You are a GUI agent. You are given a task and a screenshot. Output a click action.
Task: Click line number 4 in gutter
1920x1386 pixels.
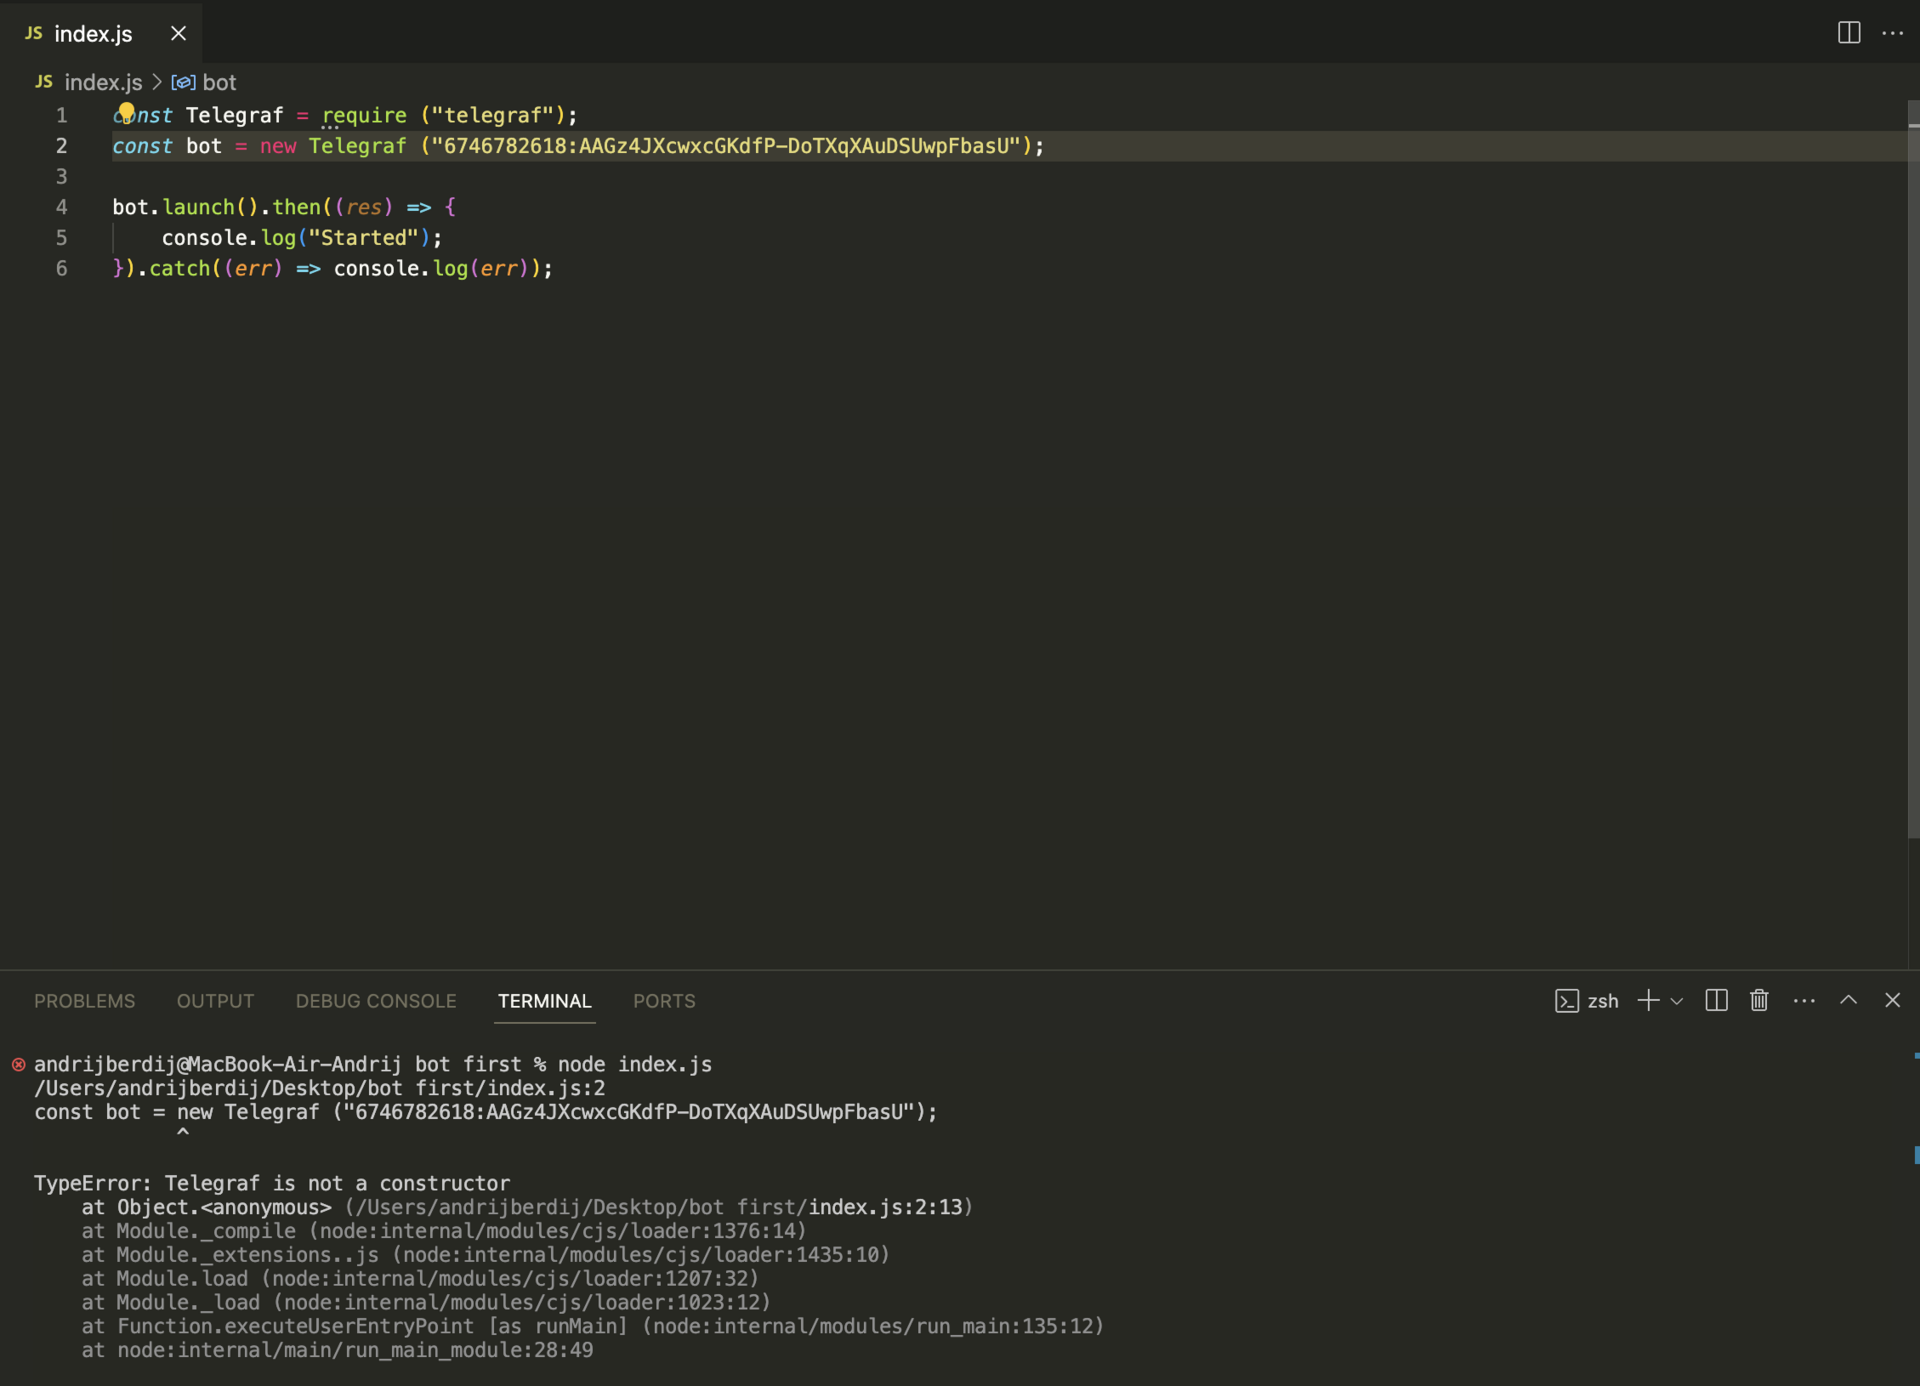[61, 207]
